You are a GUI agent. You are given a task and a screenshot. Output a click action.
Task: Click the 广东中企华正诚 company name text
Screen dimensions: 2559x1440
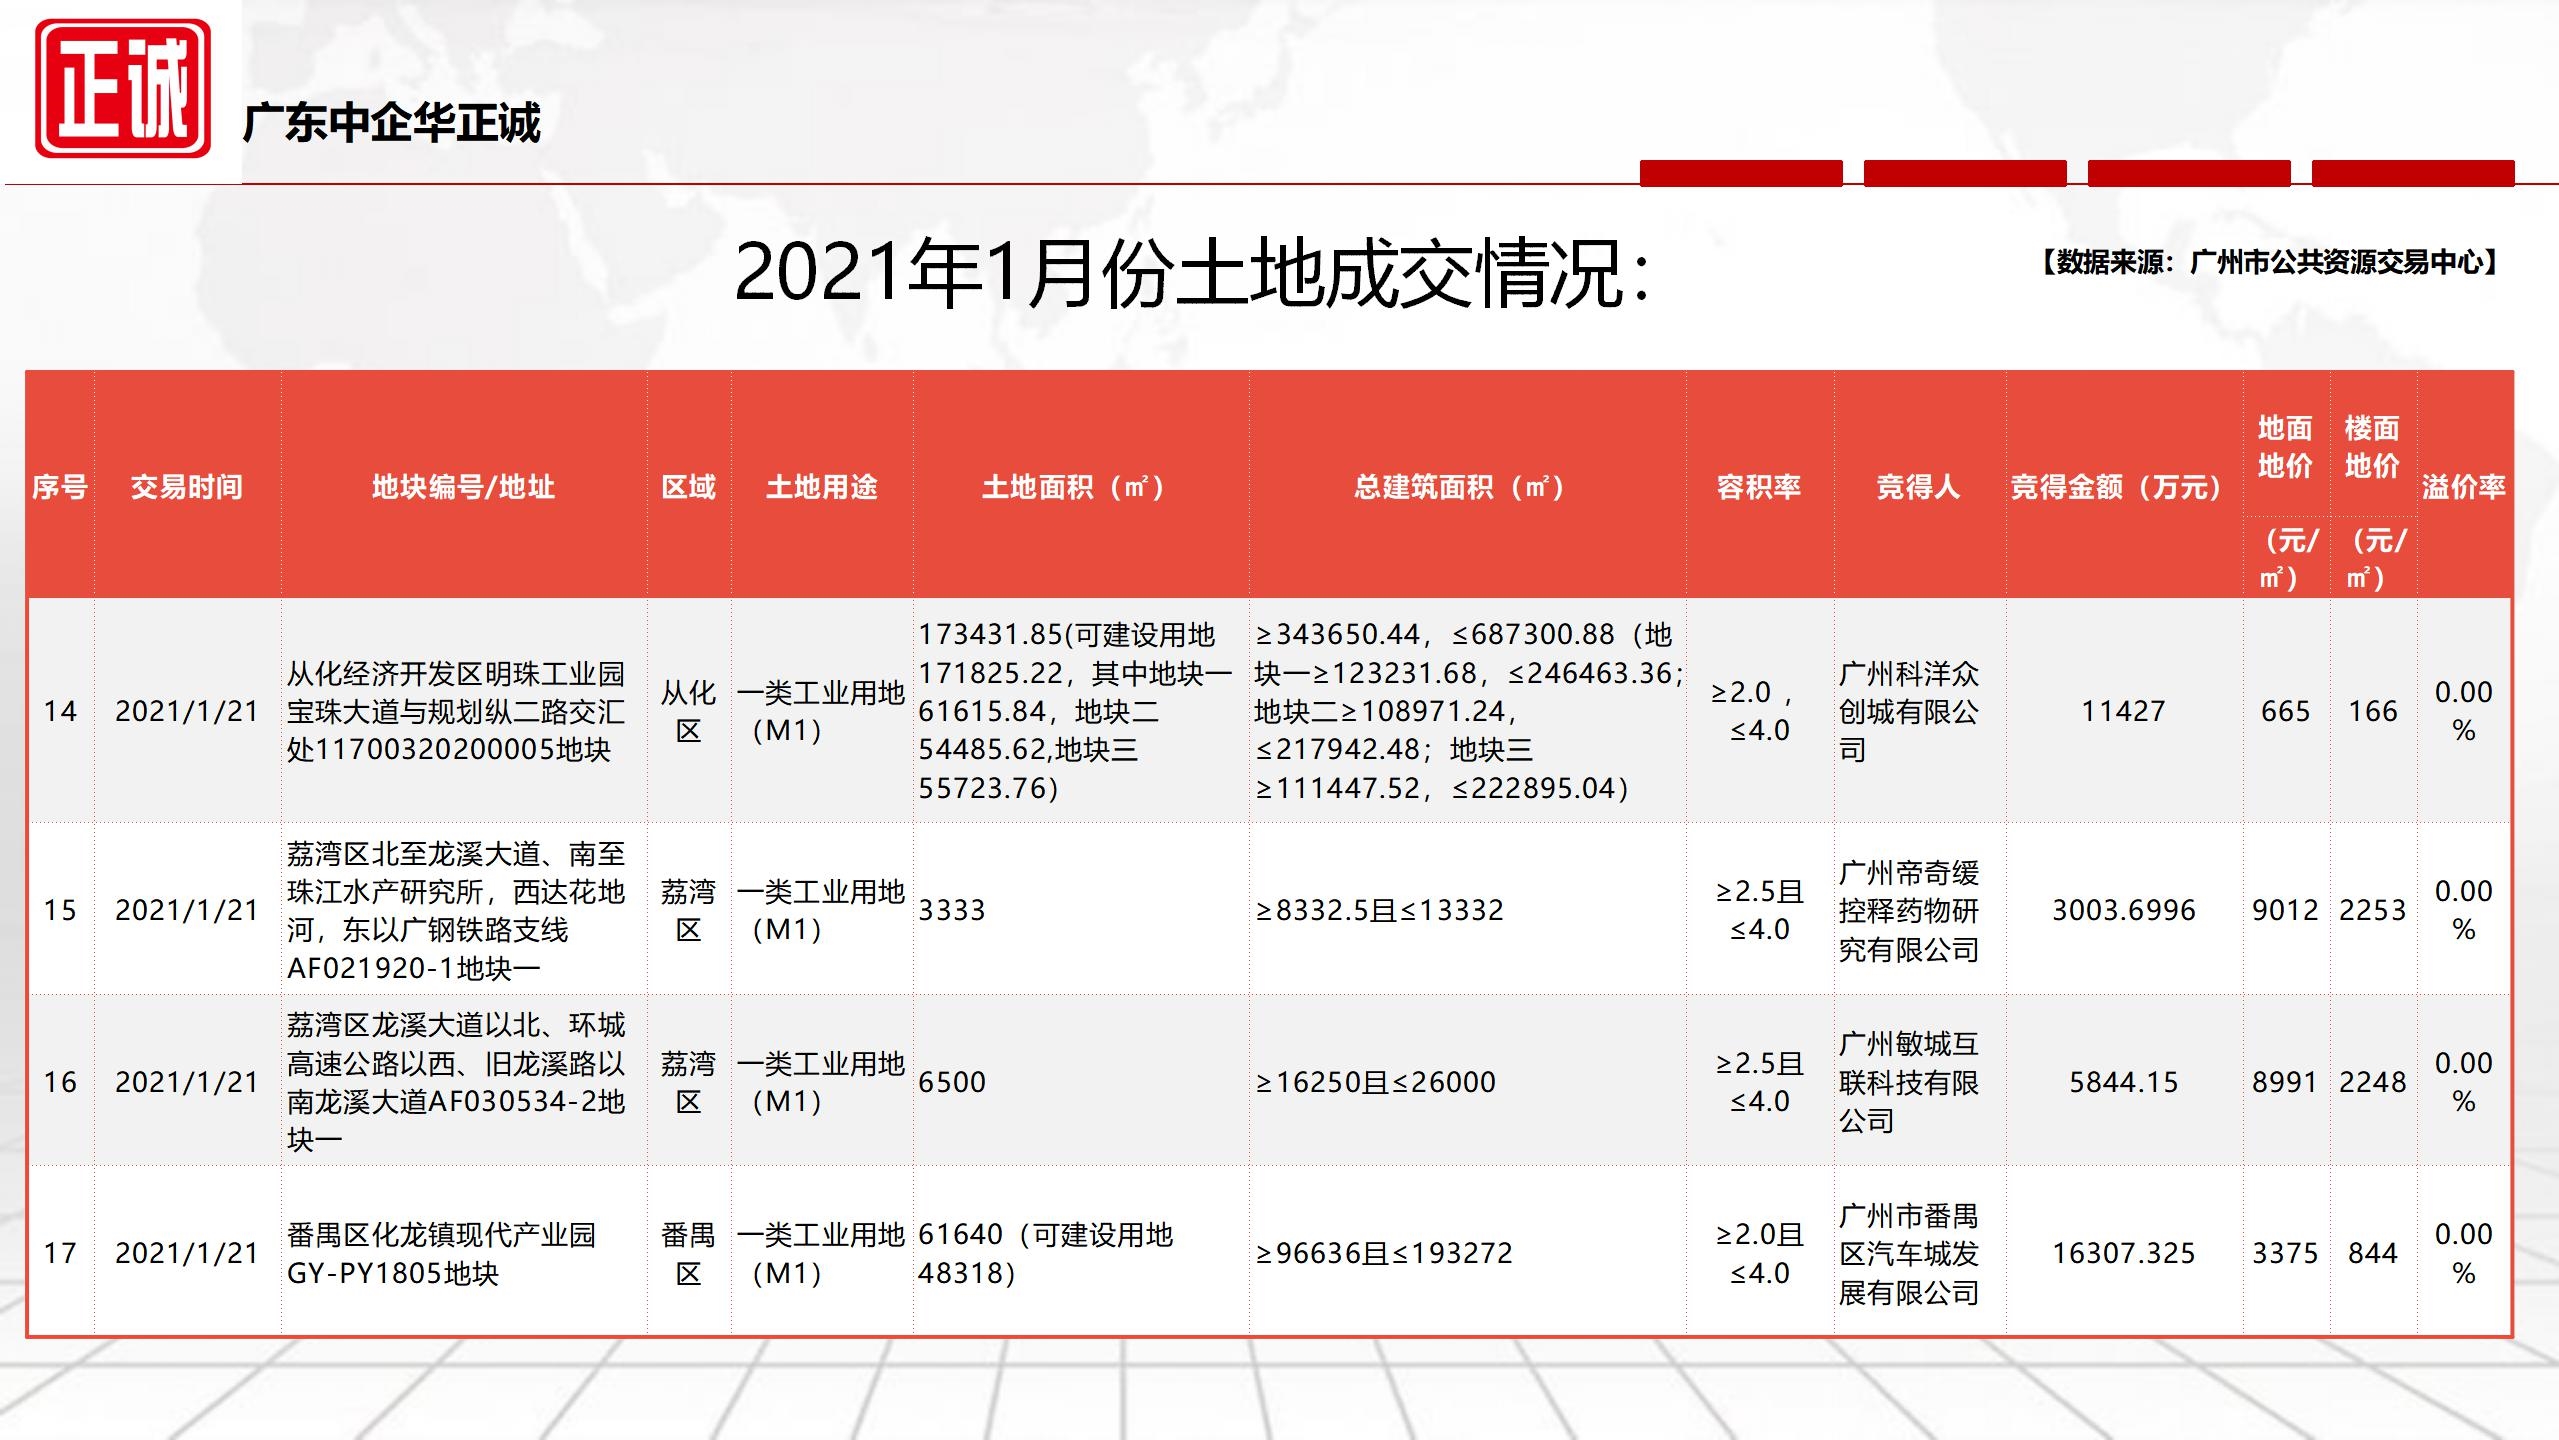[x=391, y=124]
